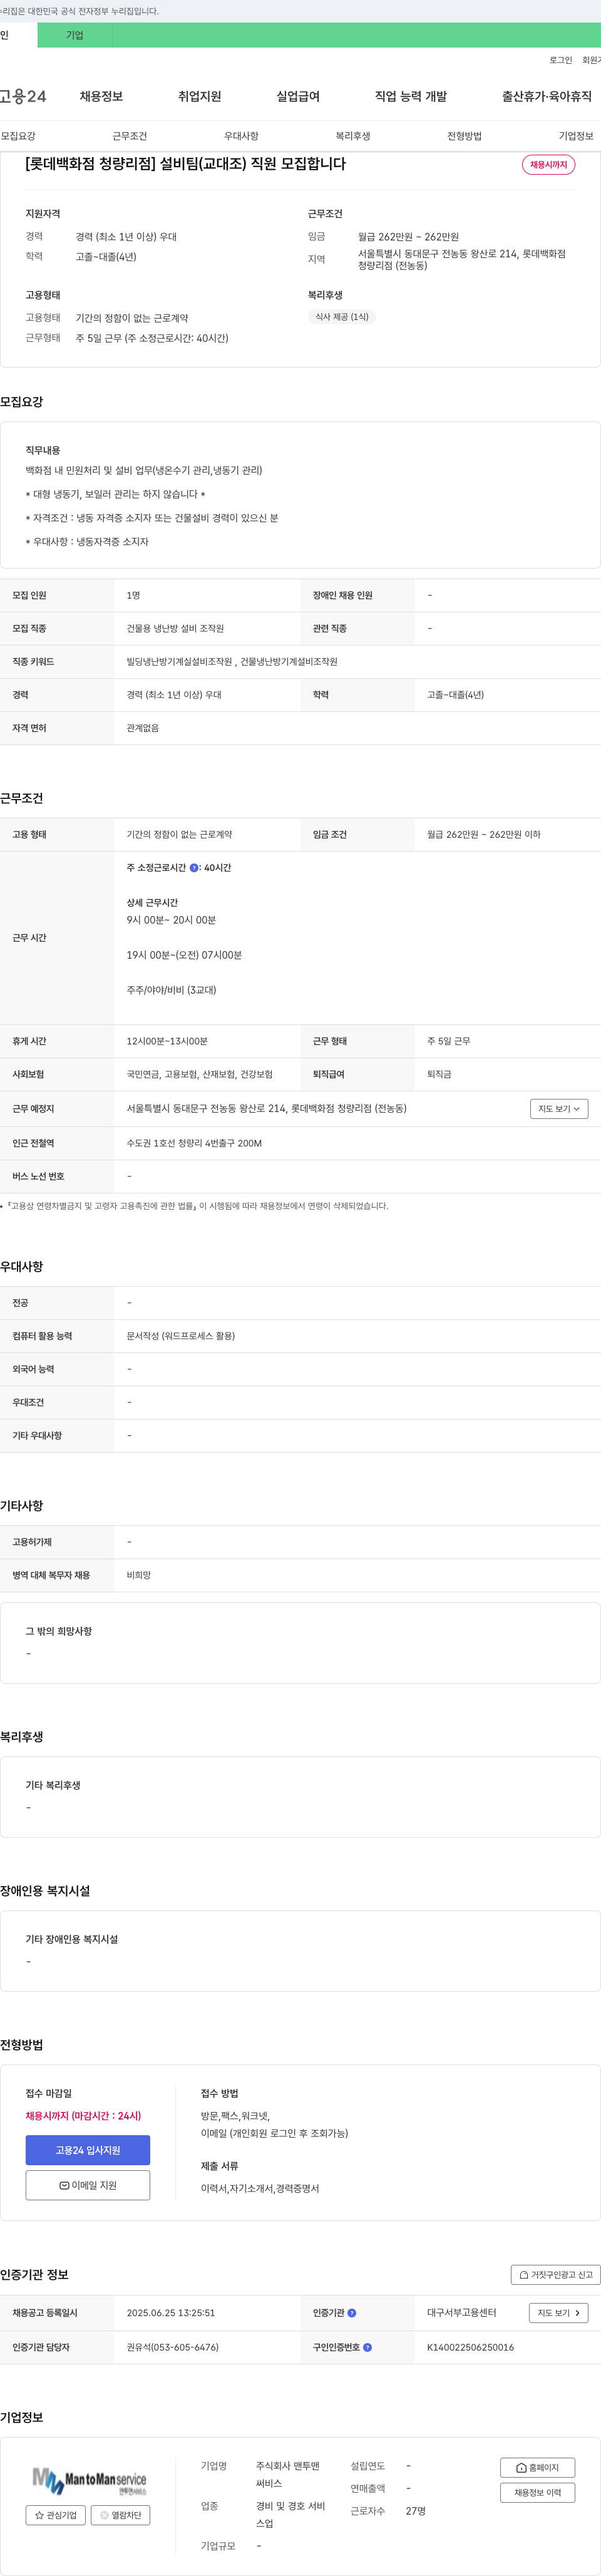Click the K140022506250016 certification number
Viewport: 601px width, 2576px height.
[x=470, y=2347]
